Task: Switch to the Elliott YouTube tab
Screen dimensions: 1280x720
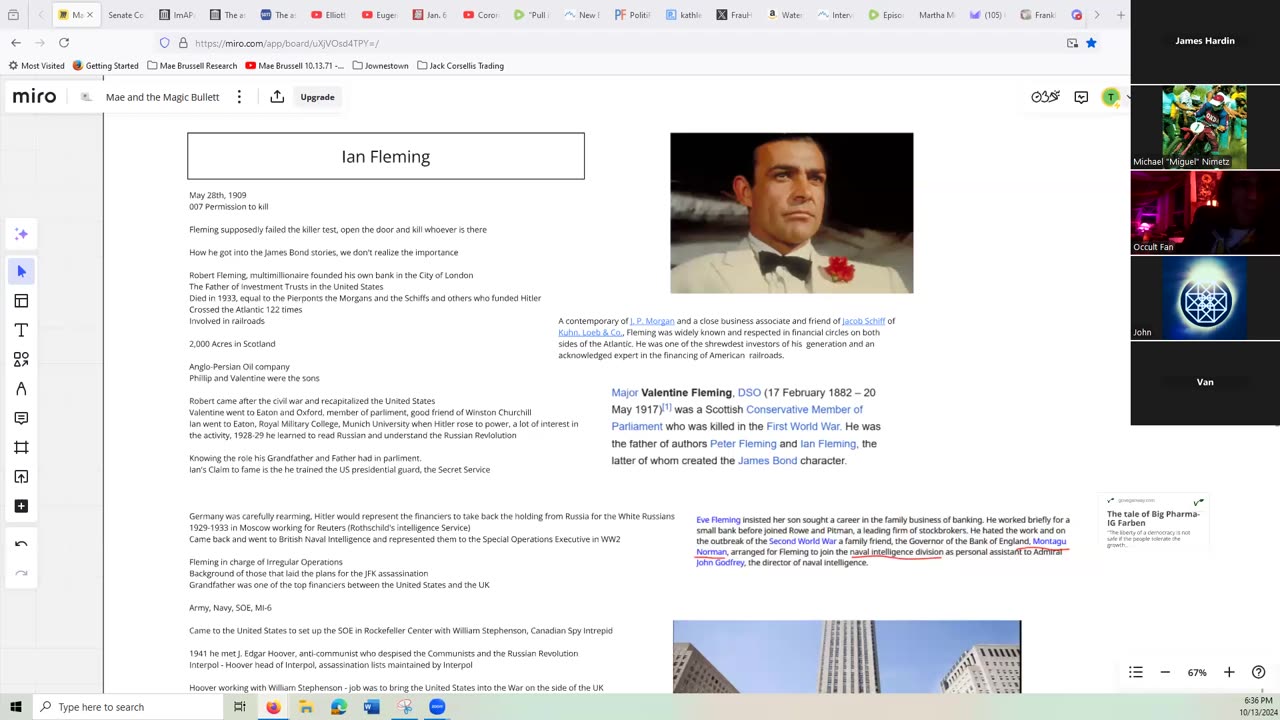Action: 329,15
